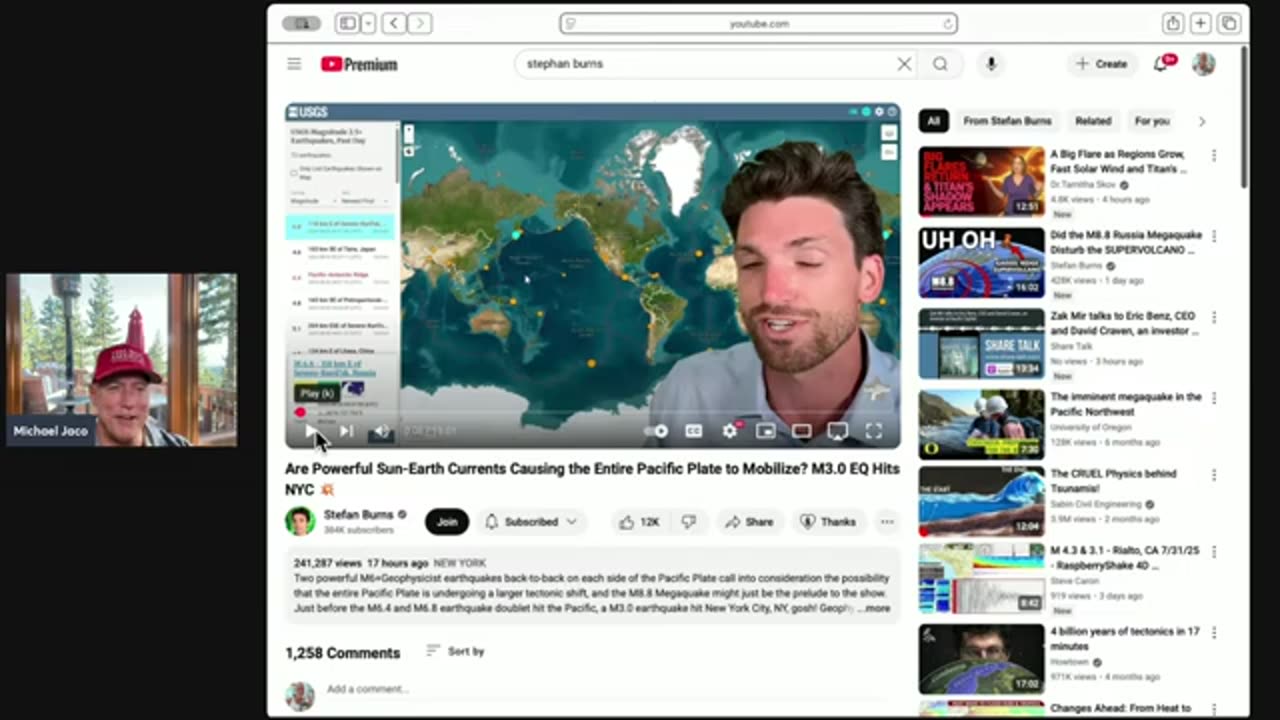Go to the YouTube Premium home logo
The image size is (1280, 720).
tap(359, 64)
